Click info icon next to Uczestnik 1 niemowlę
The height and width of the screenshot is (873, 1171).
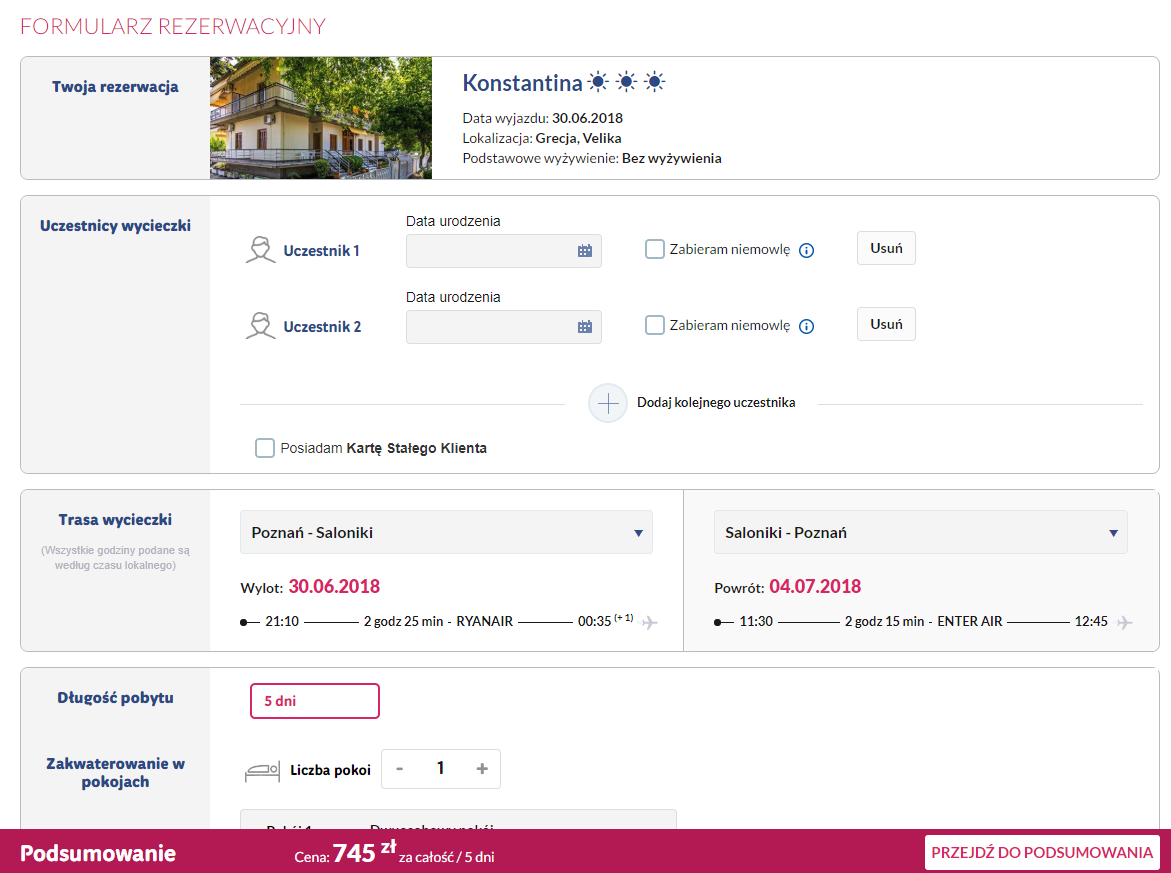(807, 251)
